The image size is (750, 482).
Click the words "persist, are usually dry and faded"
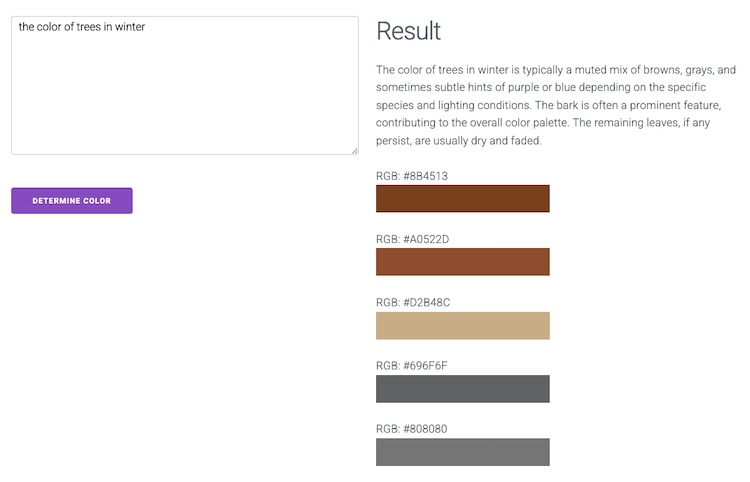point(459,141)
